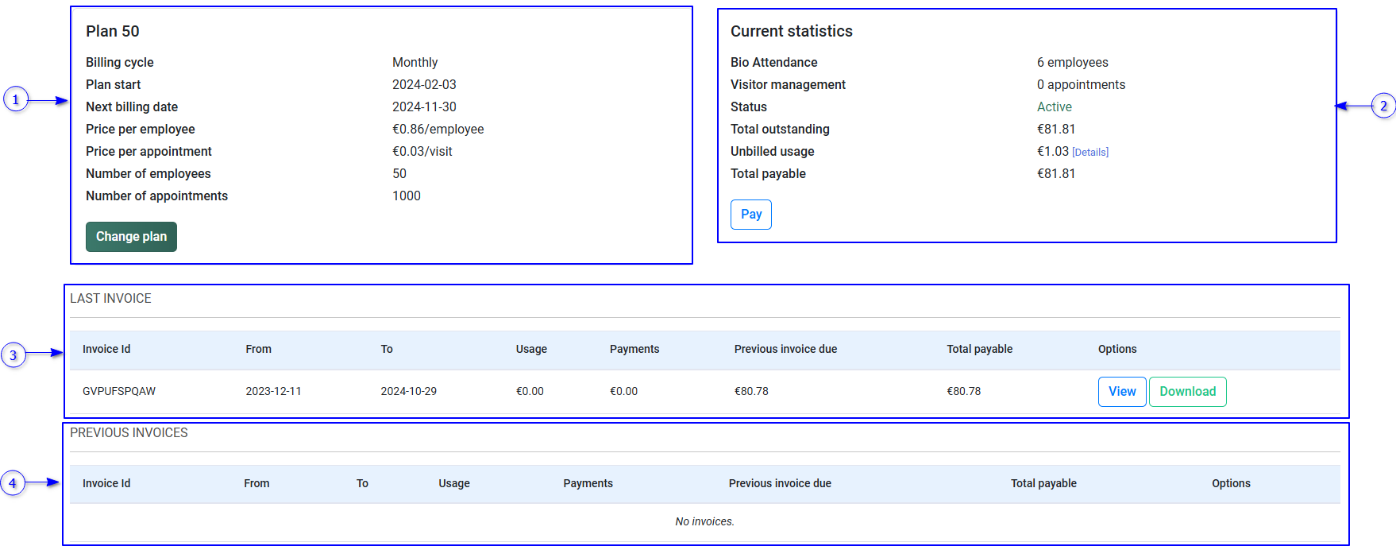View the last invoice GVPUFSPQAW
Image resolution: width=1396 pixels, height=546 pixels.
point(1122,392)
